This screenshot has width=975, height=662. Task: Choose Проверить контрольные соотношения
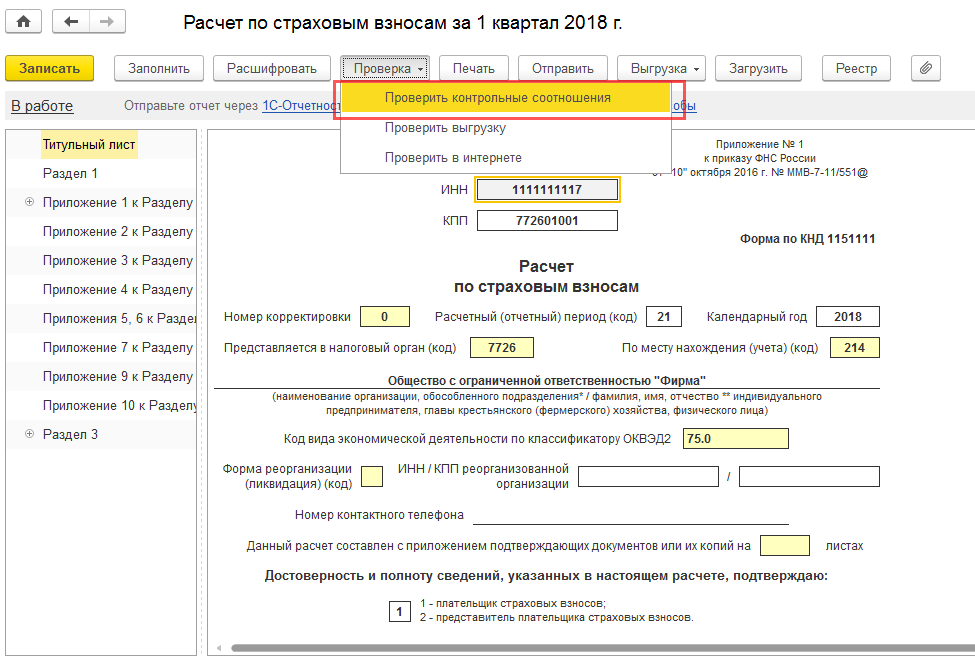506,98
